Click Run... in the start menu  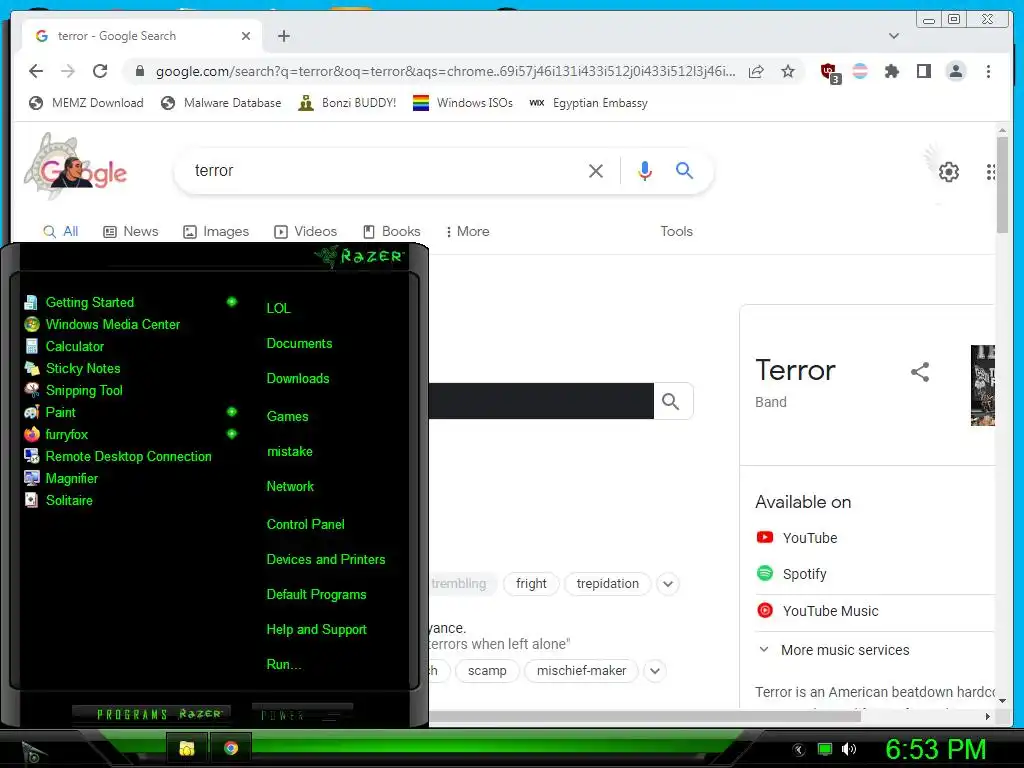[284, 664]
